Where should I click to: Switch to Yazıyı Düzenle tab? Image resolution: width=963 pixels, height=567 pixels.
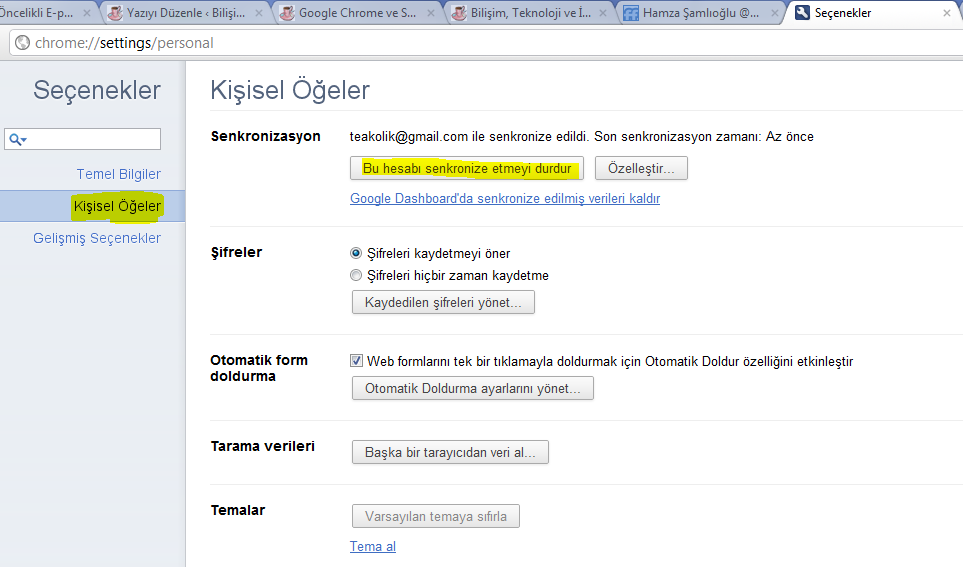186,13
